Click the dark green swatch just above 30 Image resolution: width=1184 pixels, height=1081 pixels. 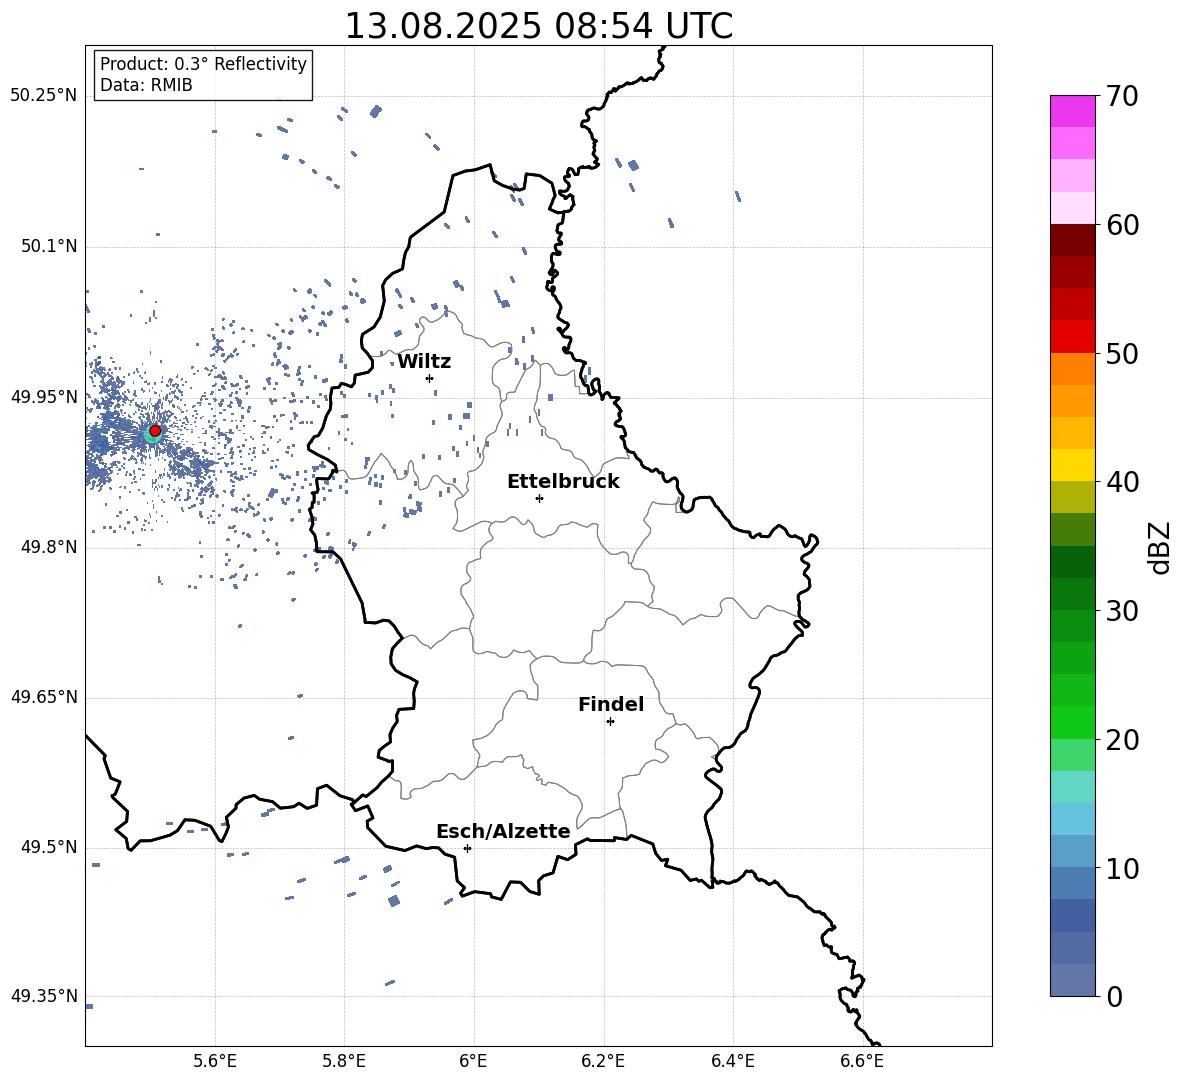[x=1072, y=594]
